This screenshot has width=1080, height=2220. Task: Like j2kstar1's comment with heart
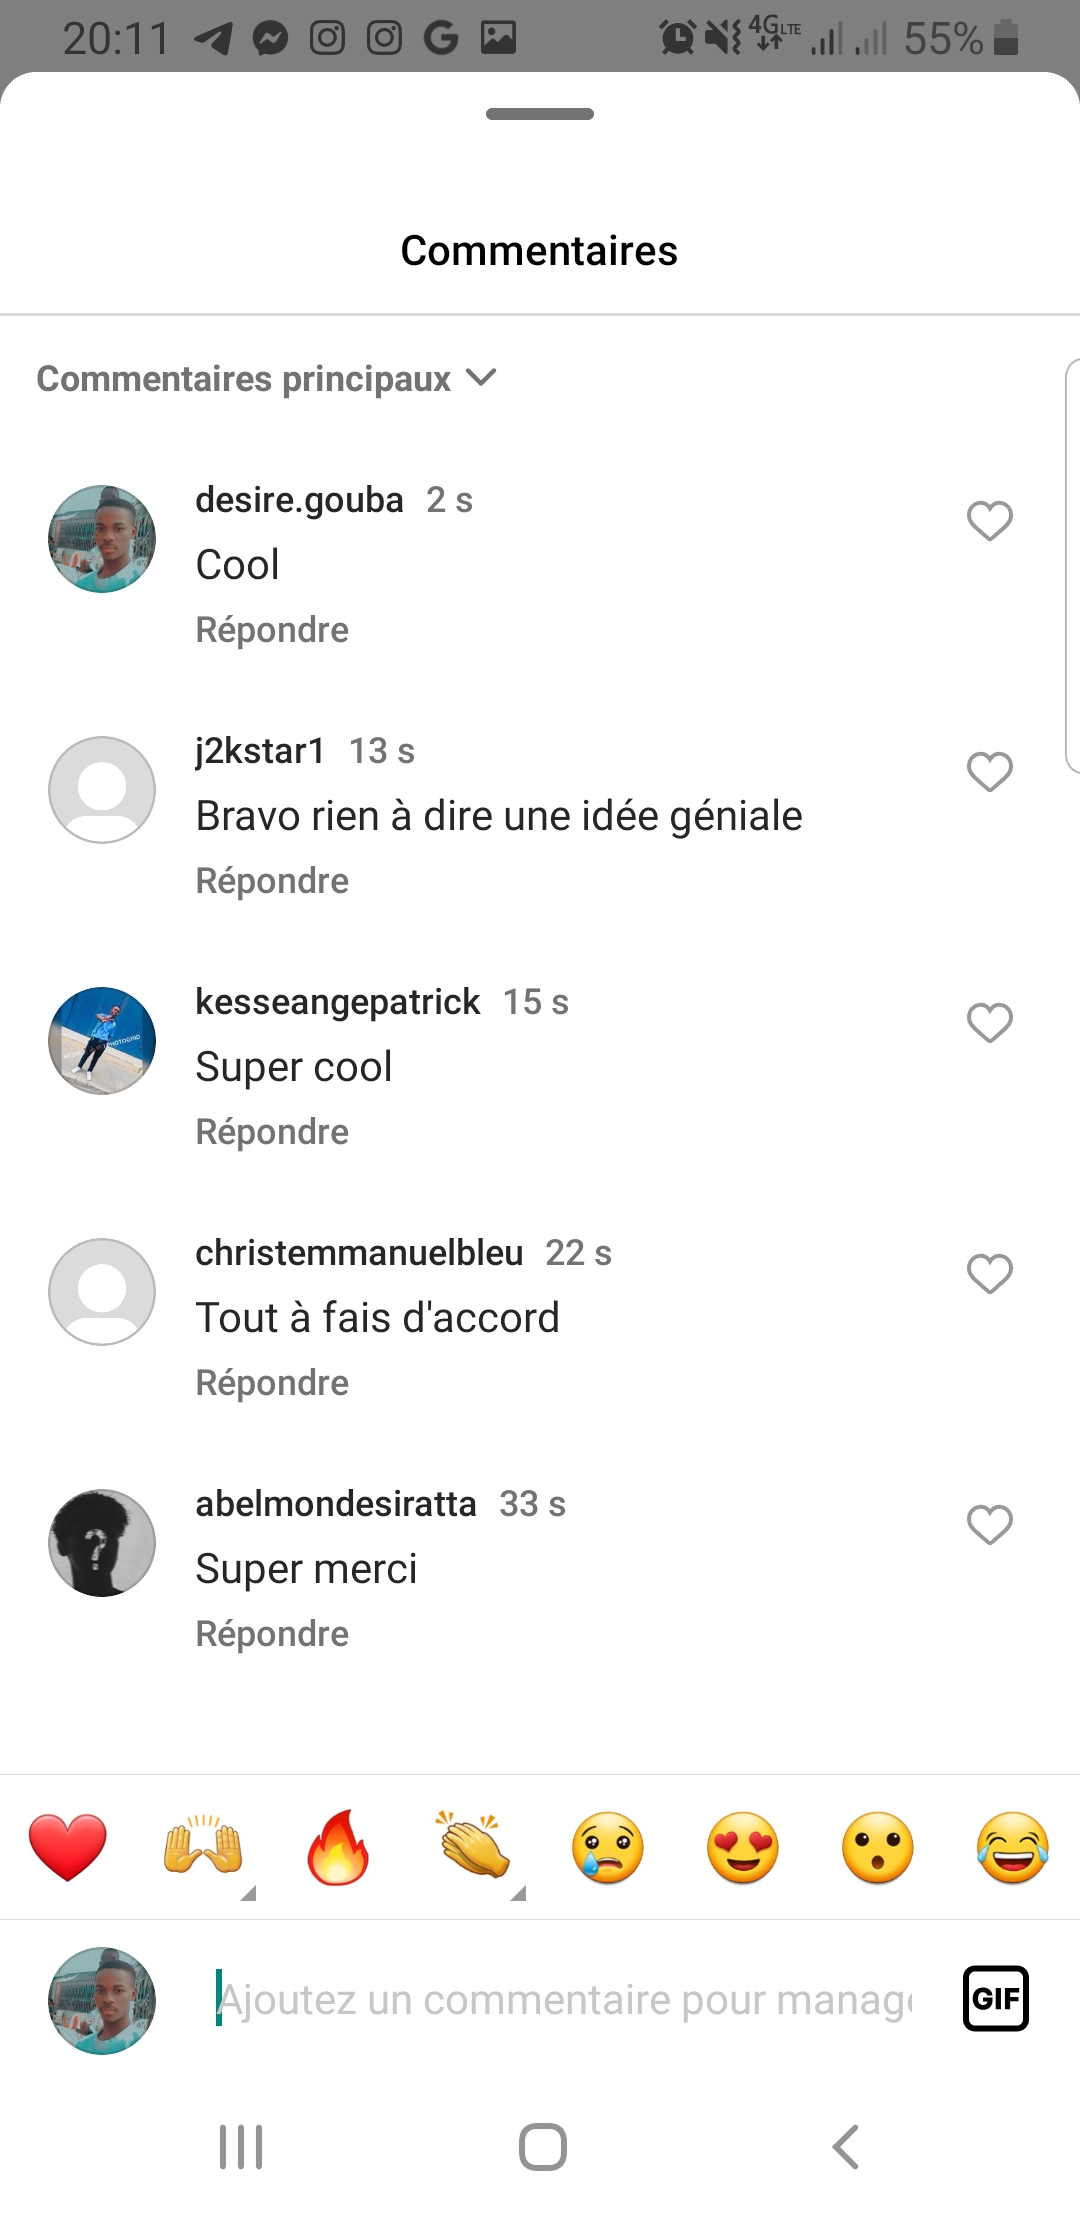coord(990,772)
